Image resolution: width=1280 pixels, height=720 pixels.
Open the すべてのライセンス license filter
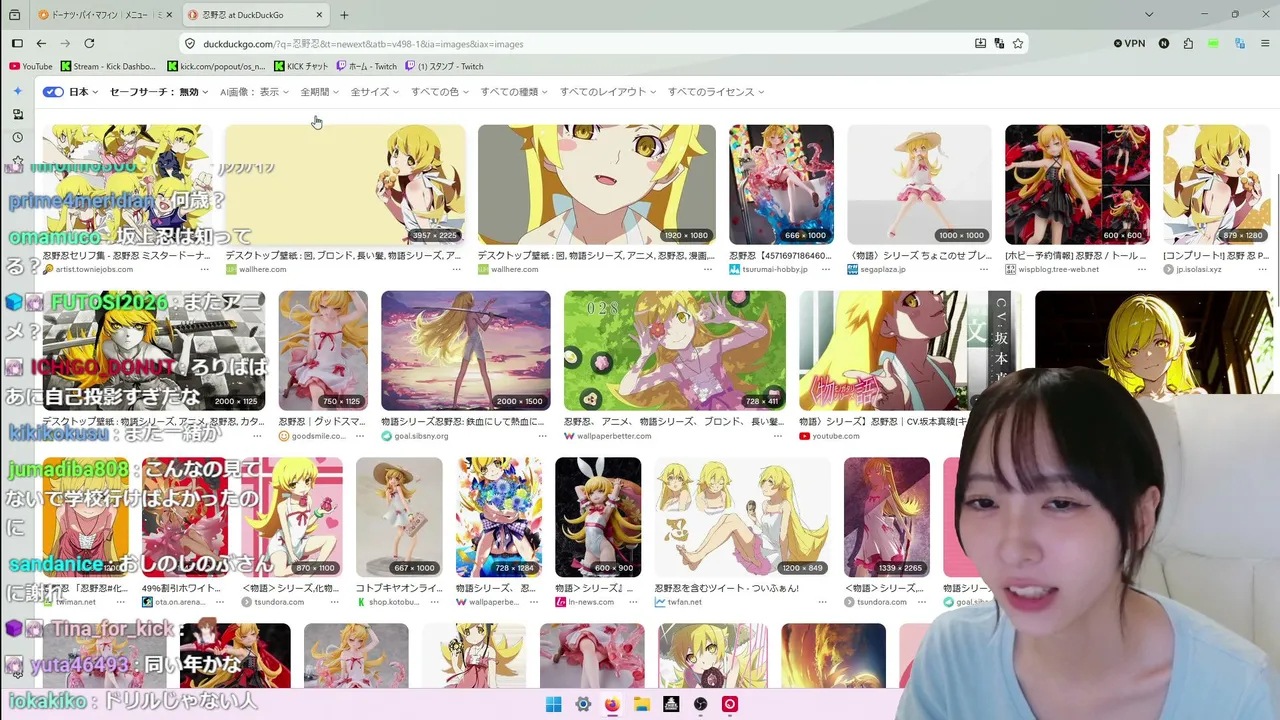716,92
